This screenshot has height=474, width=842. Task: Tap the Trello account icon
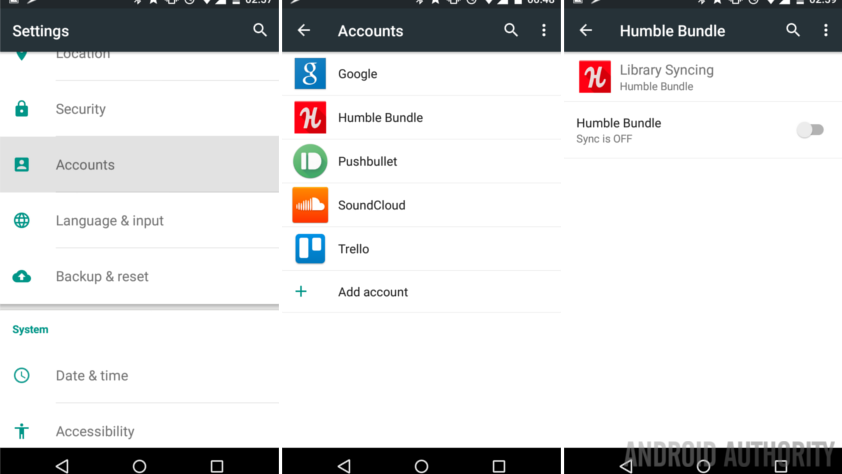(310, 249)
